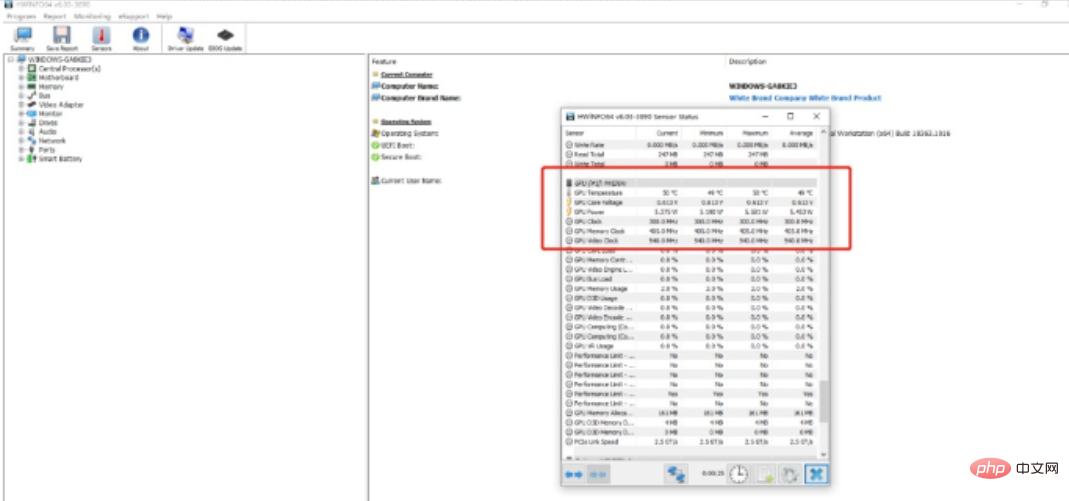Select the Network tree item
The height and width of the screenshot is (501, 1069).
click(52, 140)
